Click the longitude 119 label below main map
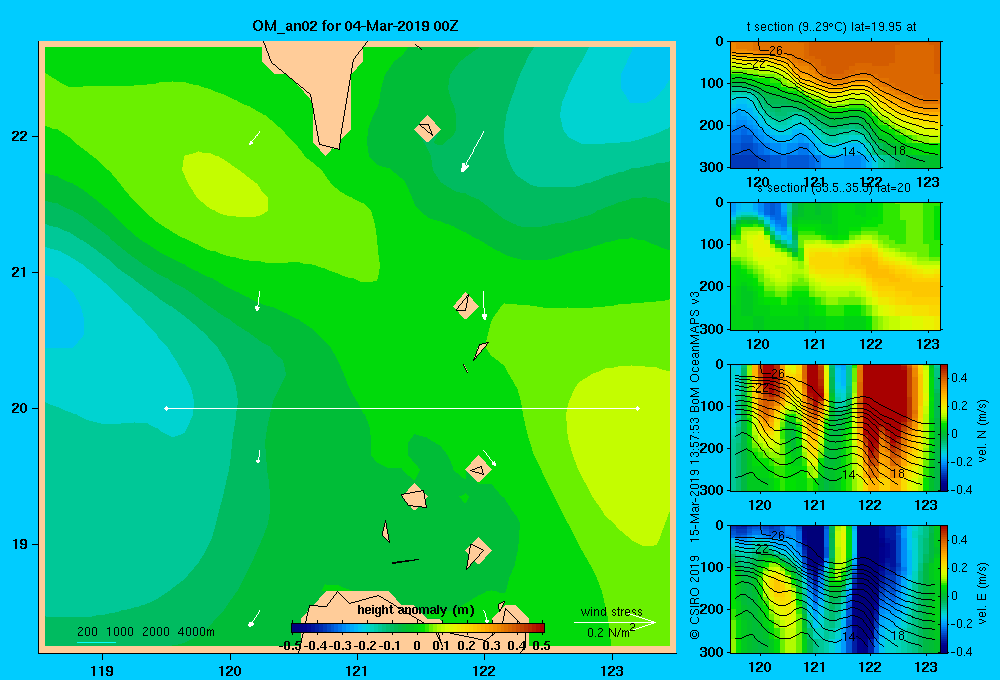Image resolution: width=1000 pixels, height=680 pixels. [102, 670]
